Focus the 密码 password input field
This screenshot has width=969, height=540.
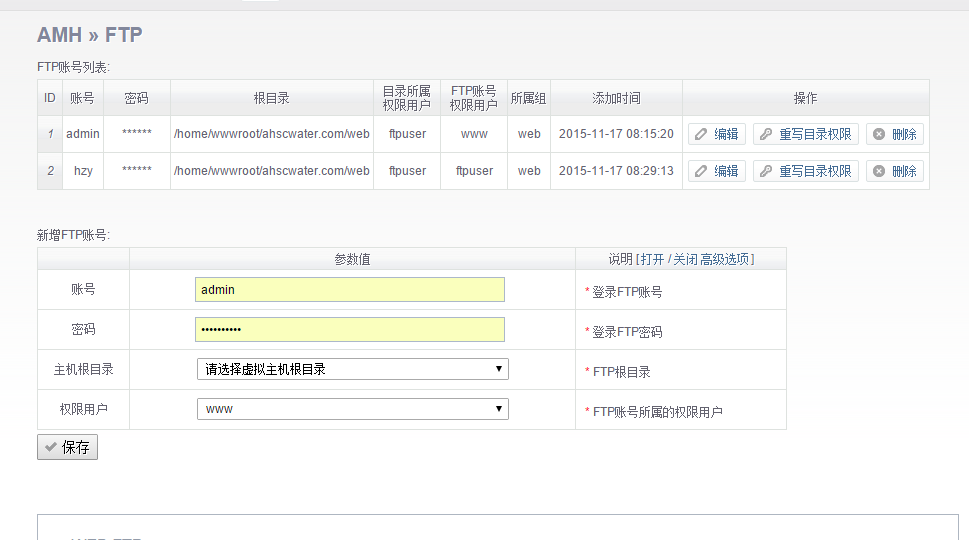(349, 330)
